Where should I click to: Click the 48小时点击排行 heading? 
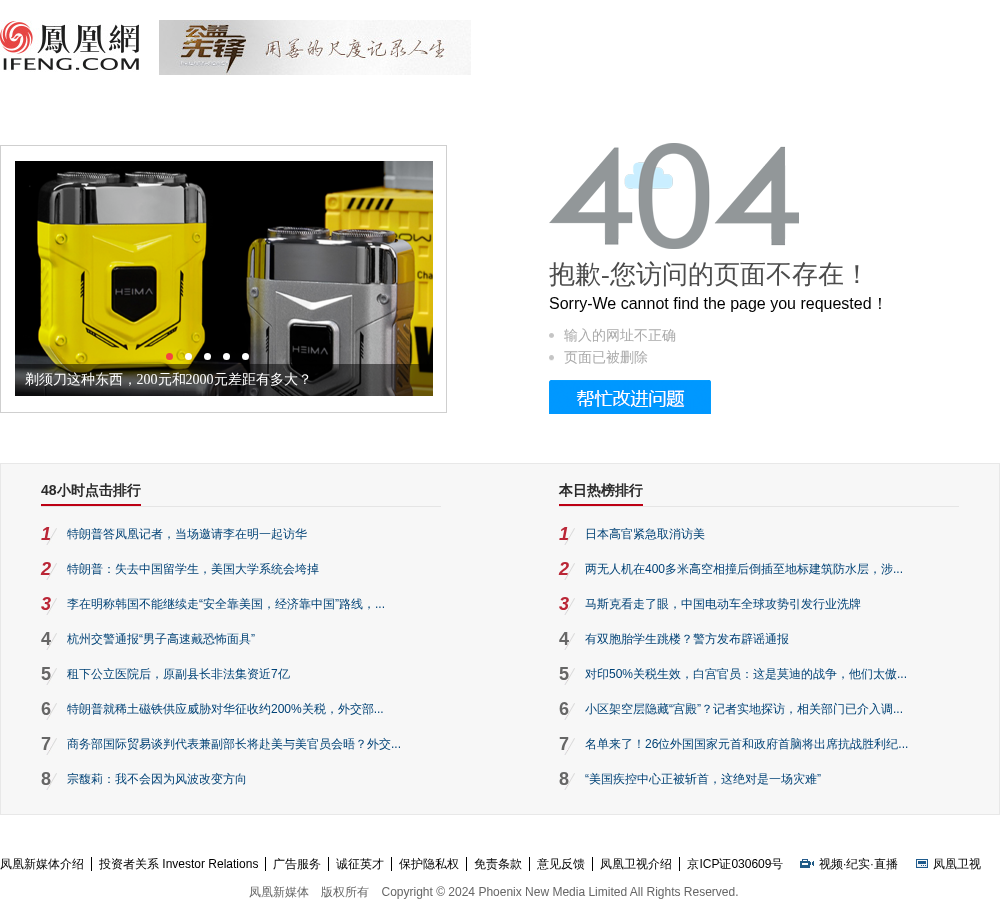(x=91, y=490)
